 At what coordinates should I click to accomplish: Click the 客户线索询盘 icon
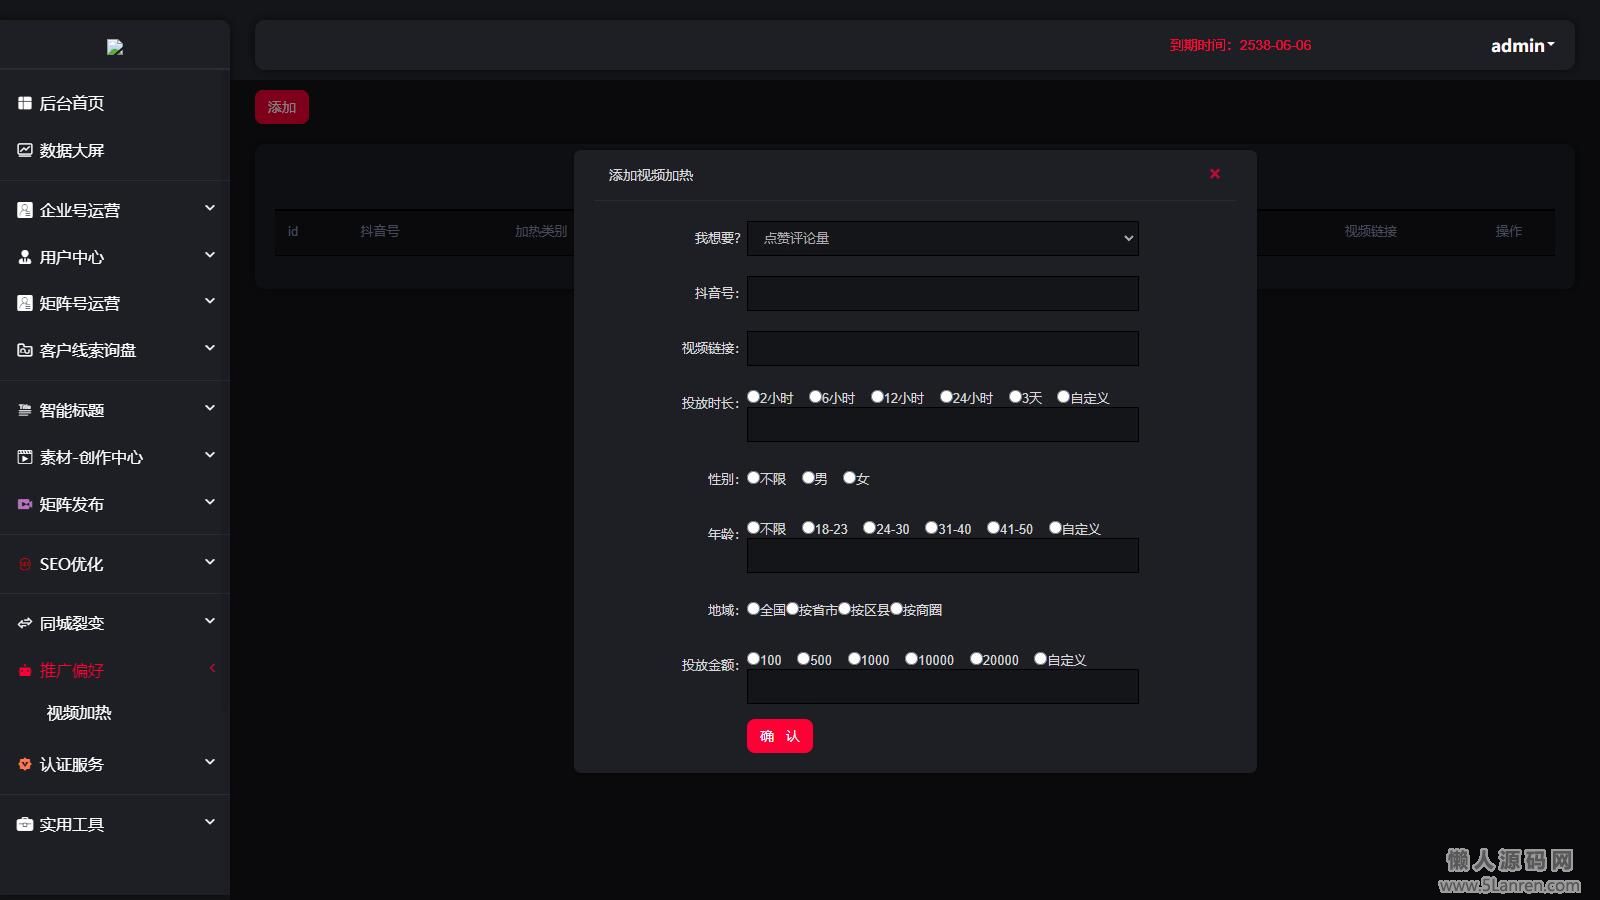tap(25, 350)
